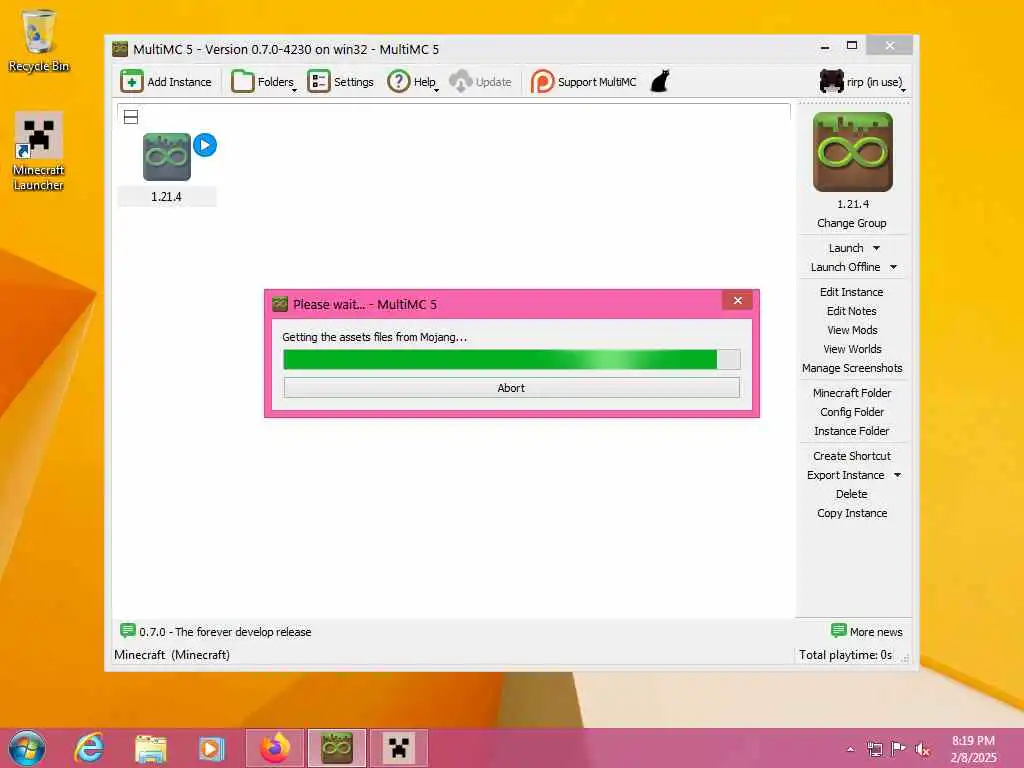Click the Minecraft creeper taskbar button
This screenshot has height=768, width=1024.
coord(398,748)
